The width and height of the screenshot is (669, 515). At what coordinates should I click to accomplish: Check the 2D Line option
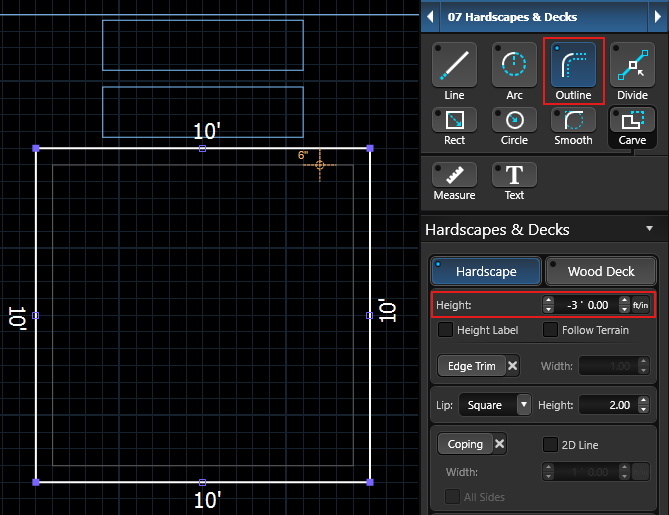pyautogui.click(x=550, y=444)
